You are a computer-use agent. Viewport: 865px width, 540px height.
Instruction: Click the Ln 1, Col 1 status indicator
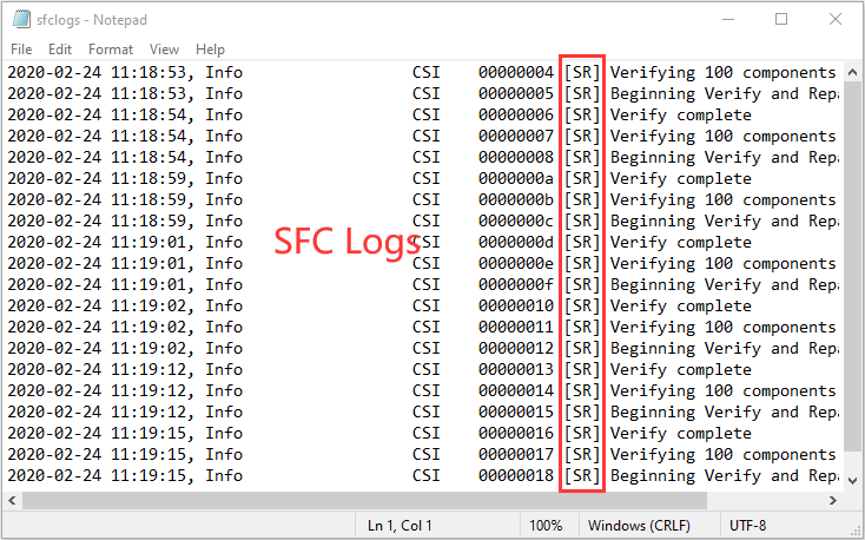tap(399, 525)
